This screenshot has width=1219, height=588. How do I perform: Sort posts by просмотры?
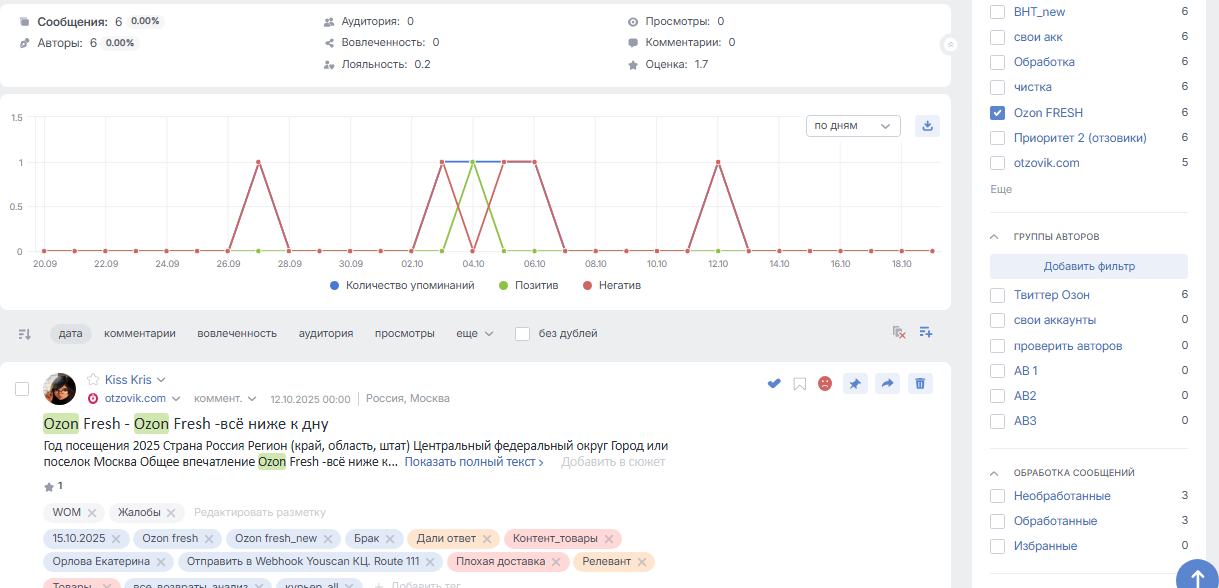coord(405,333)
